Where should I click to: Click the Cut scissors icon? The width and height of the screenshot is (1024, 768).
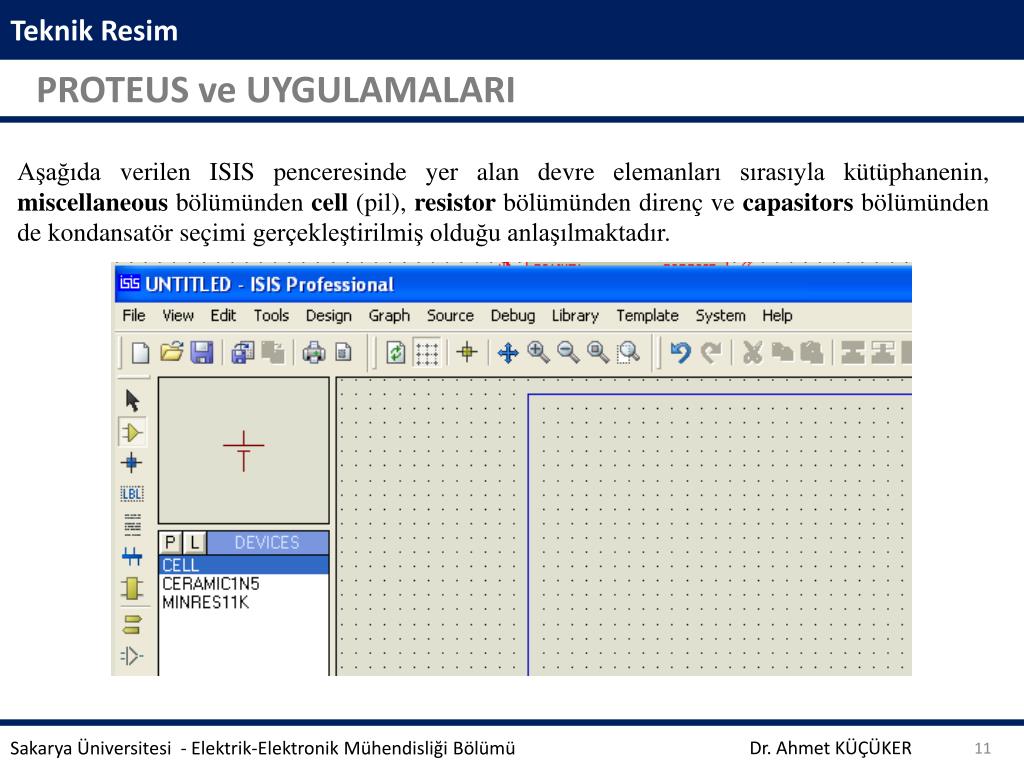[x=752, y=353]
